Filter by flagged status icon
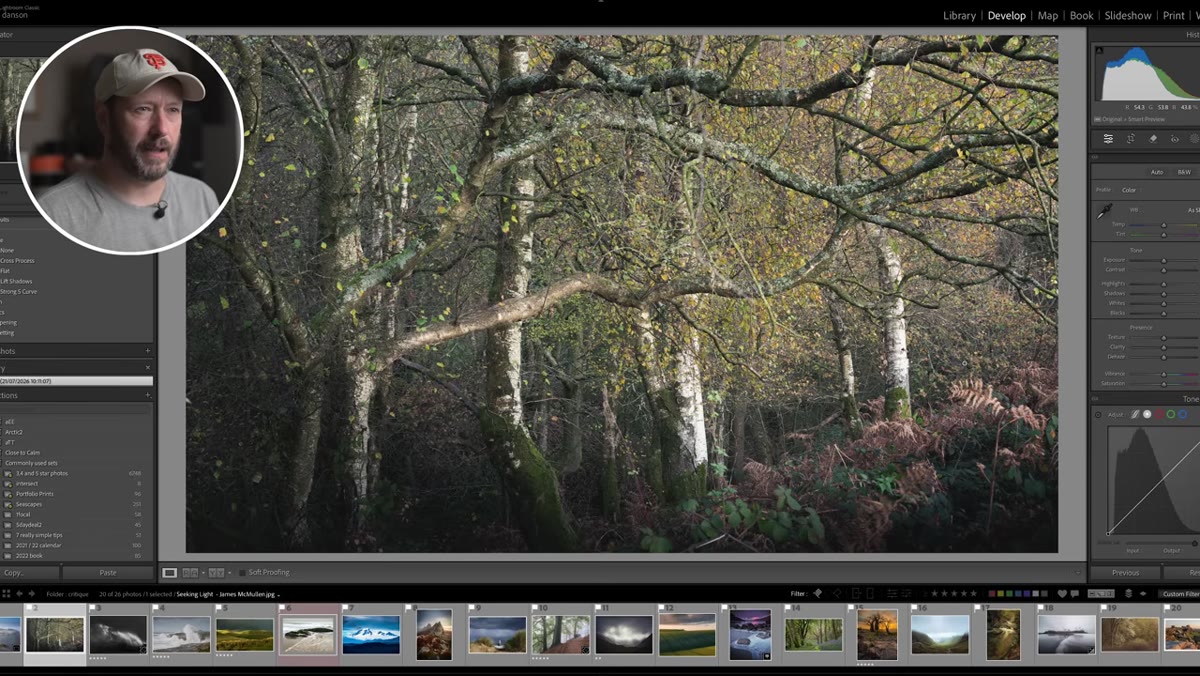This screenshot has height=676, width=1200. click(818, 594)
